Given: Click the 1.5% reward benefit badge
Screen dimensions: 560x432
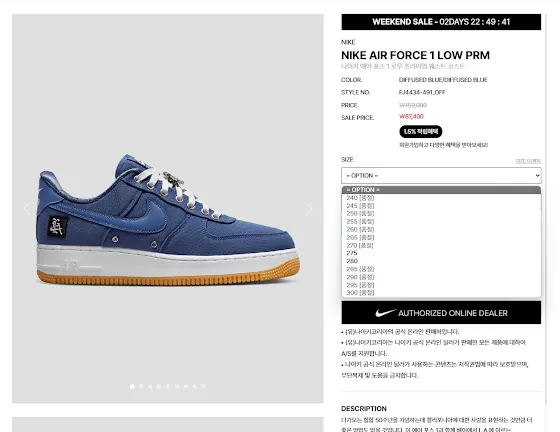Looking at the screenshot, I should [x=420, y=132].
